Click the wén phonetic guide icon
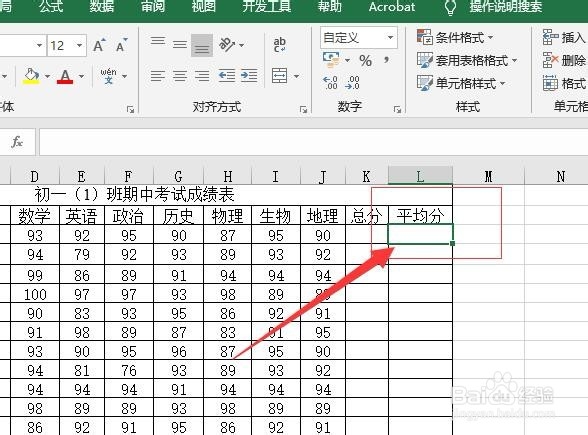Viewport: 588px width, 435px height. point(108,76)
